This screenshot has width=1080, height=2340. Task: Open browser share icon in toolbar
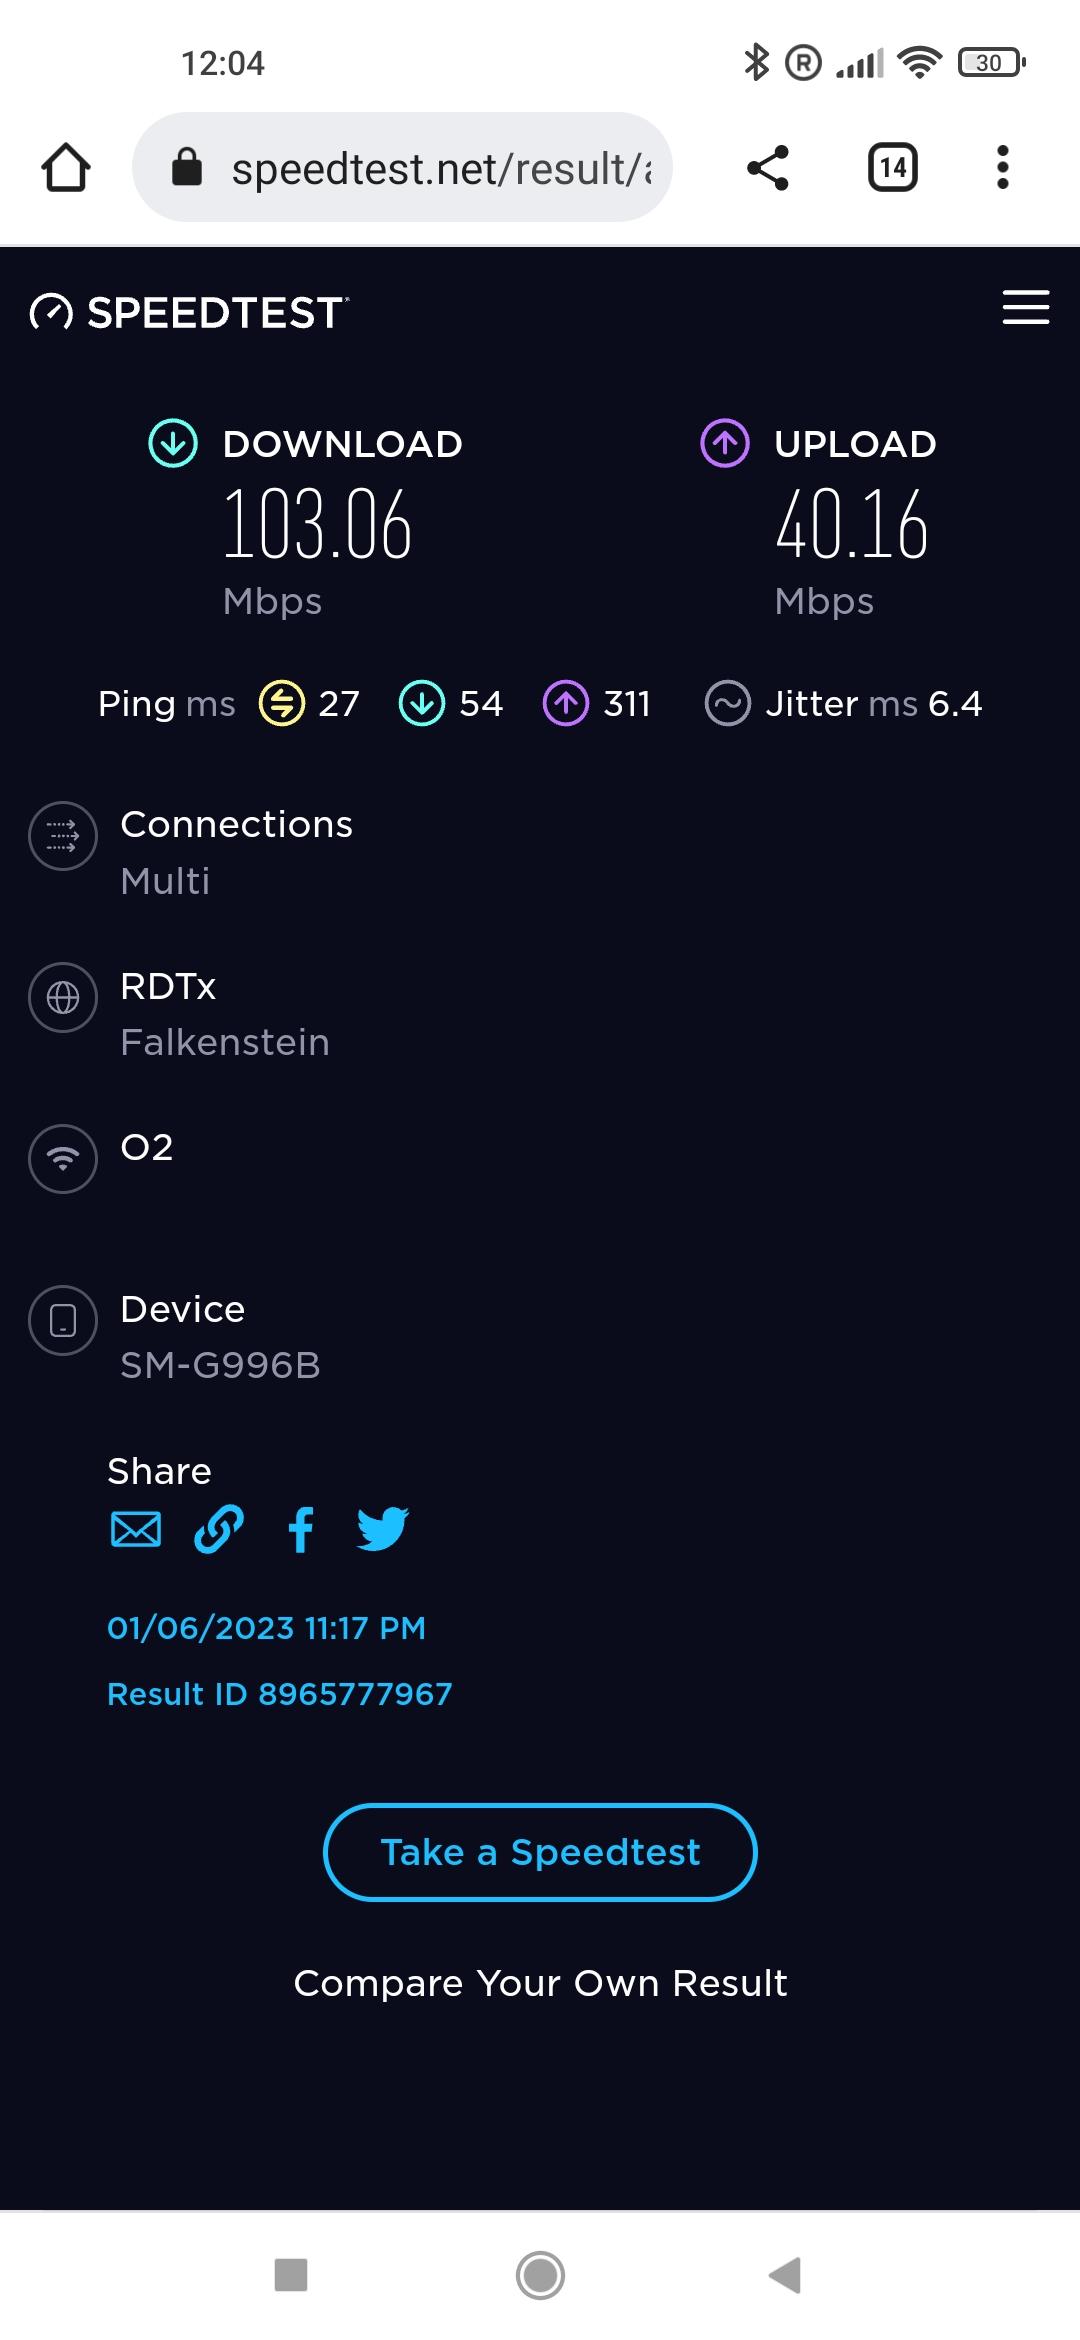(768, 167)
